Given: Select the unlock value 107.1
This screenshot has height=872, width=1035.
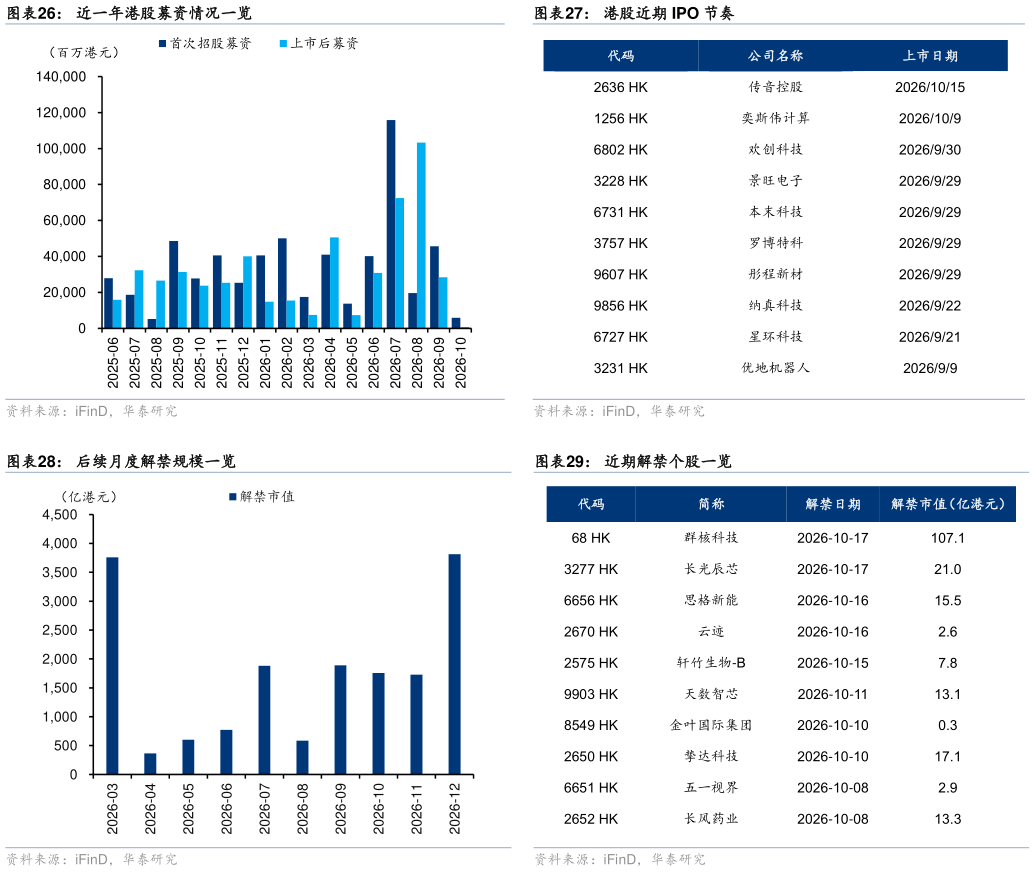Looking at the screenshot, I should point(948,538).
